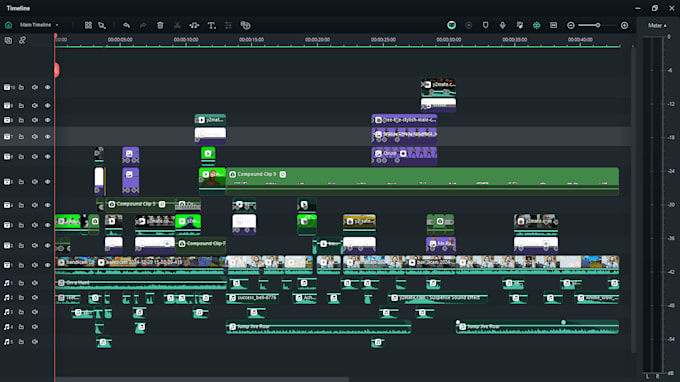Open the timeline layout grid tool
The height and width of the screenshot is (382, 680).
[x=88, y=25]
